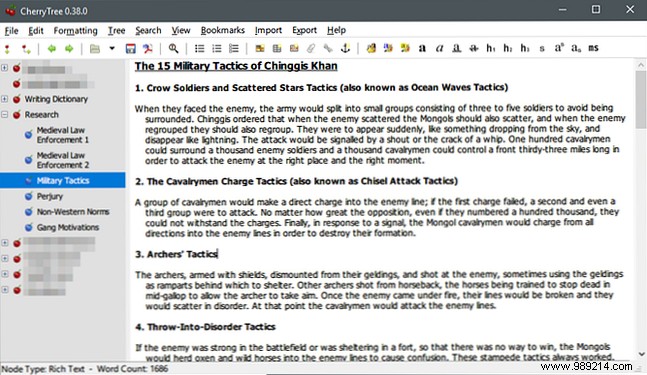Click the open folder toolbar icon
Viewport: 647px width, 375px height.
(95, 49)
